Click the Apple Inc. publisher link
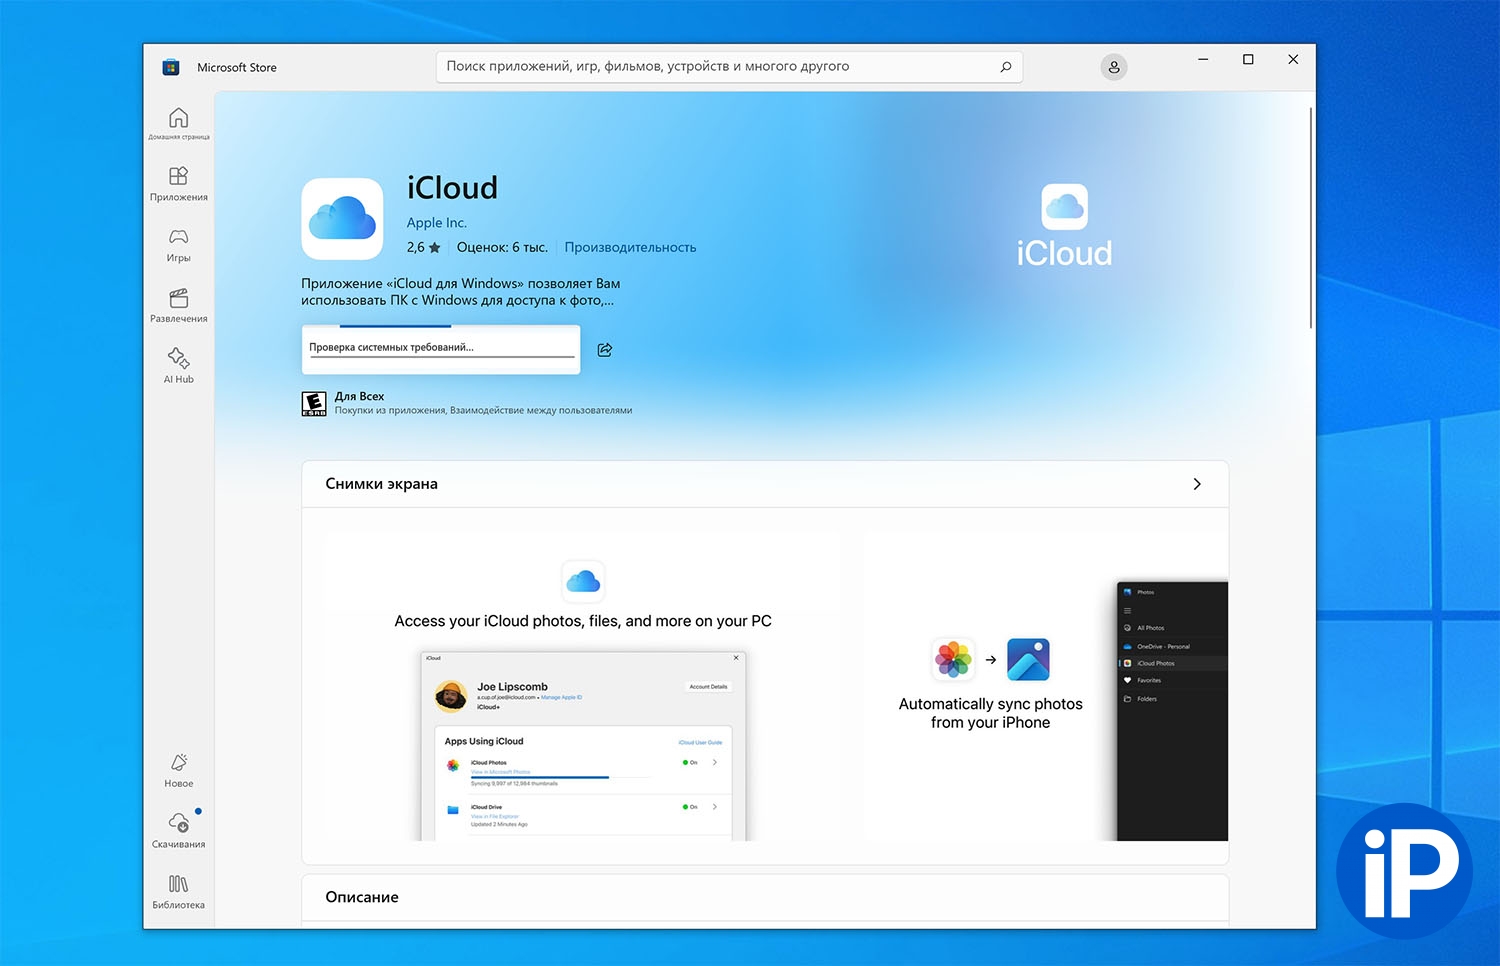The width and height of the screenshot is (1500, 966). tap(436, 223)
